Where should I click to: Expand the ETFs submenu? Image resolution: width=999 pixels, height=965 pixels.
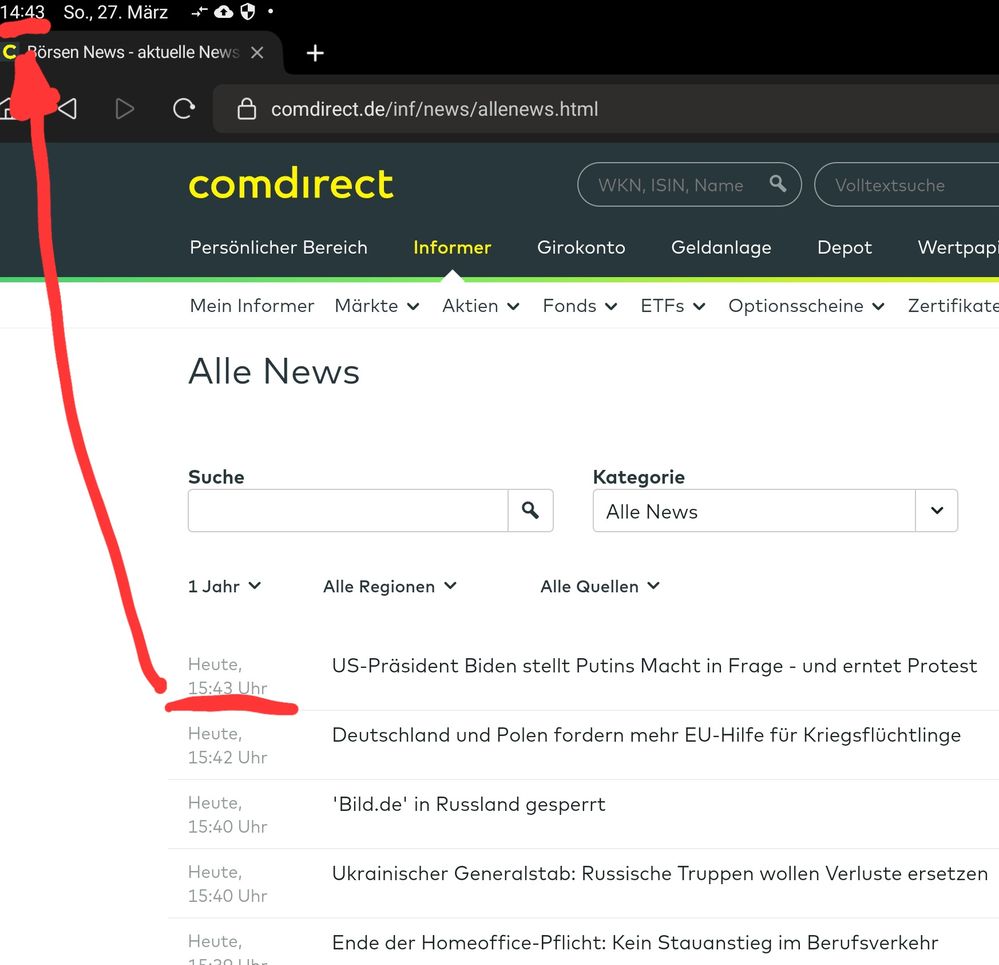tap(673, 306)
